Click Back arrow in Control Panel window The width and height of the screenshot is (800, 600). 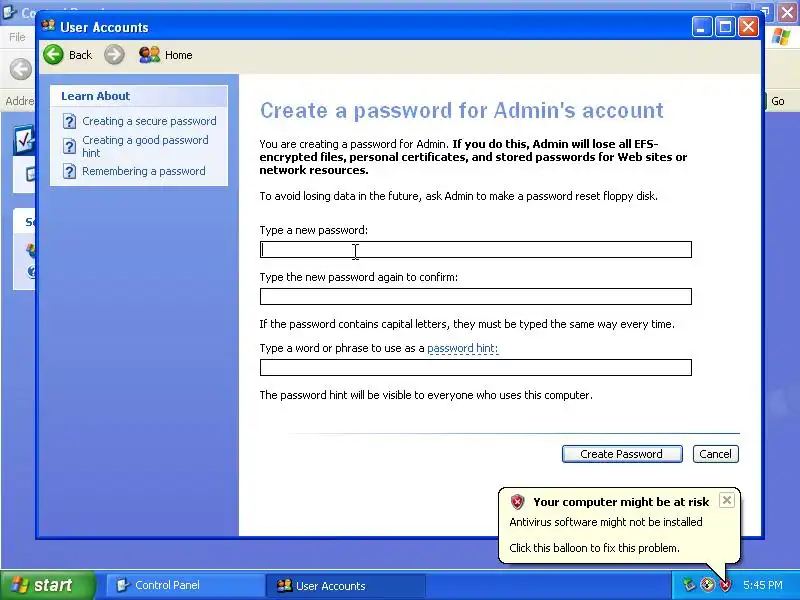[20, 69]
